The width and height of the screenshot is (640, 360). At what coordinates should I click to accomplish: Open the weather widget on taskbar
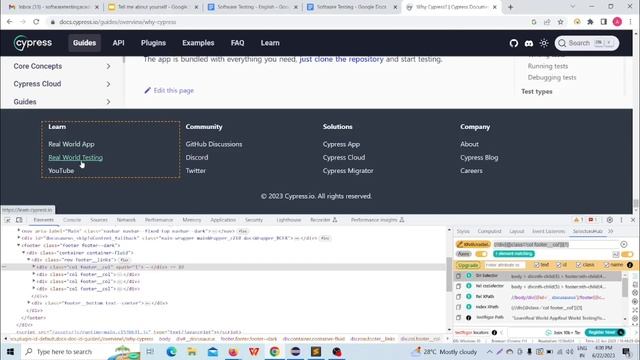click(x=444, y=351)
